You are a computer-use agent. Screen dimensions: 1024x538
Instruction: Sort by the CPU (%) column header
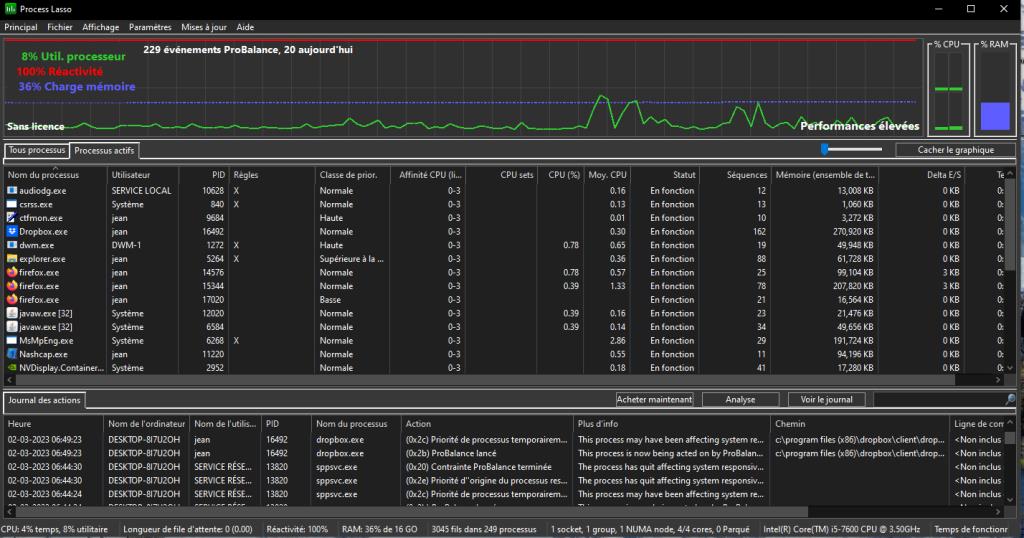point(560,174)
